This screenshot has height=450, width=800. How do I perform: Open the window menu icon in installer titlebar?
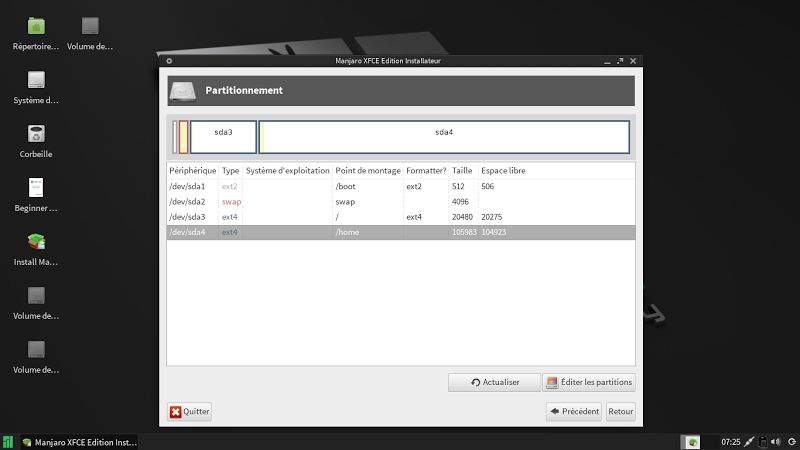[x=169, y=61]
